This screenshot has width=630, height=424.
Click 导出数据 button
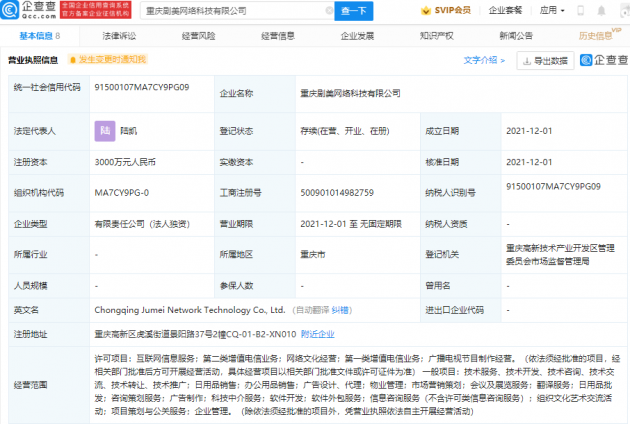pos(545,61)
